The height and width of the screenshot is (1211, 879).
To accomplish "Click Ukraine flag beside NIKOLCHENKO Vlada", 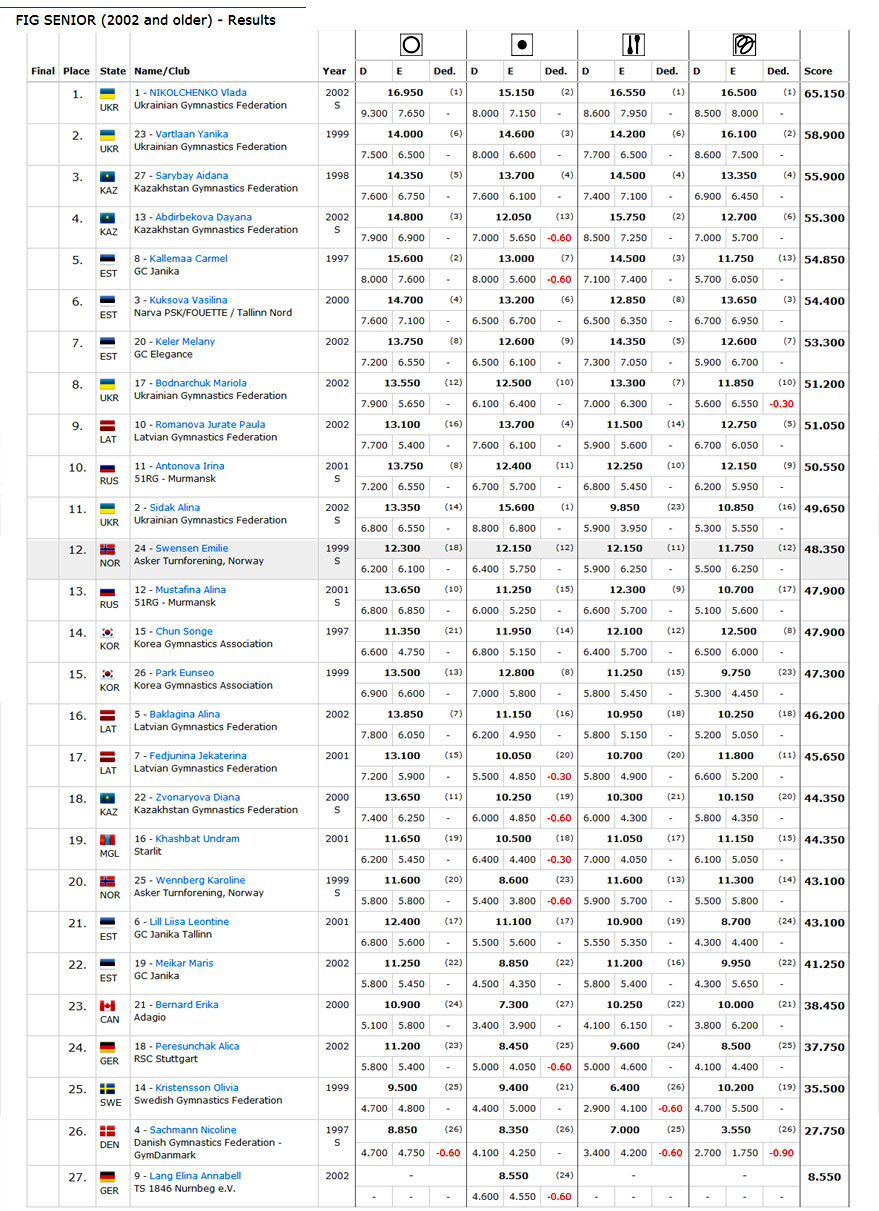I will [x=107, y=93].
